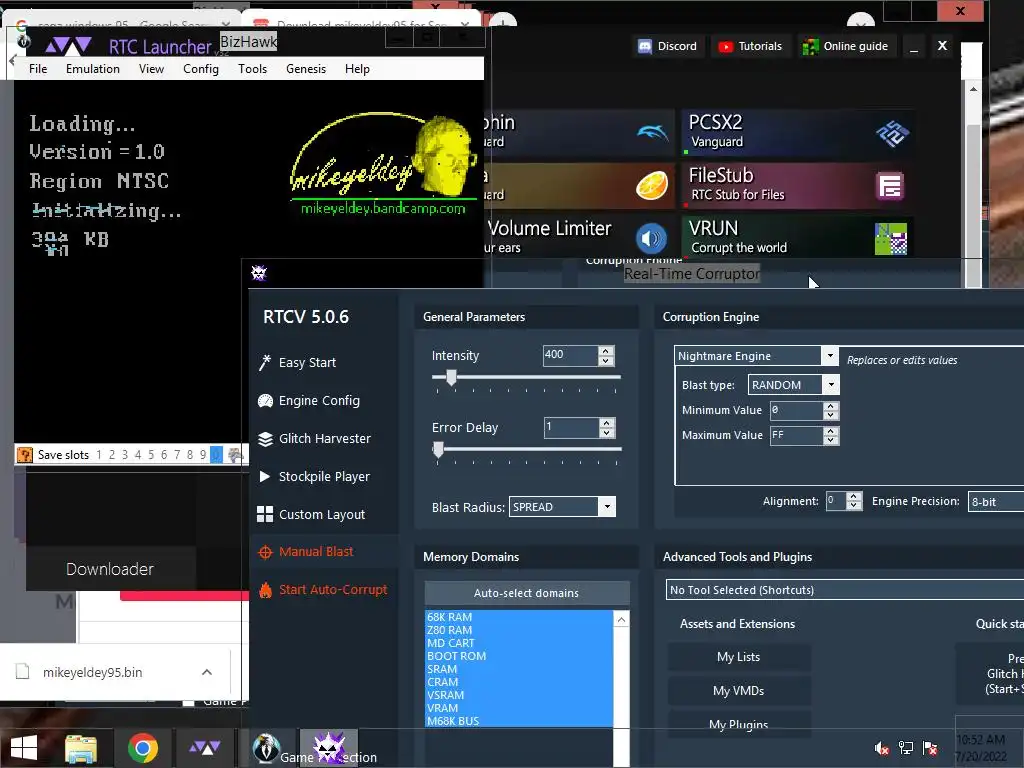Click the orange Citra icon
1024x768 pixels.
652,185
